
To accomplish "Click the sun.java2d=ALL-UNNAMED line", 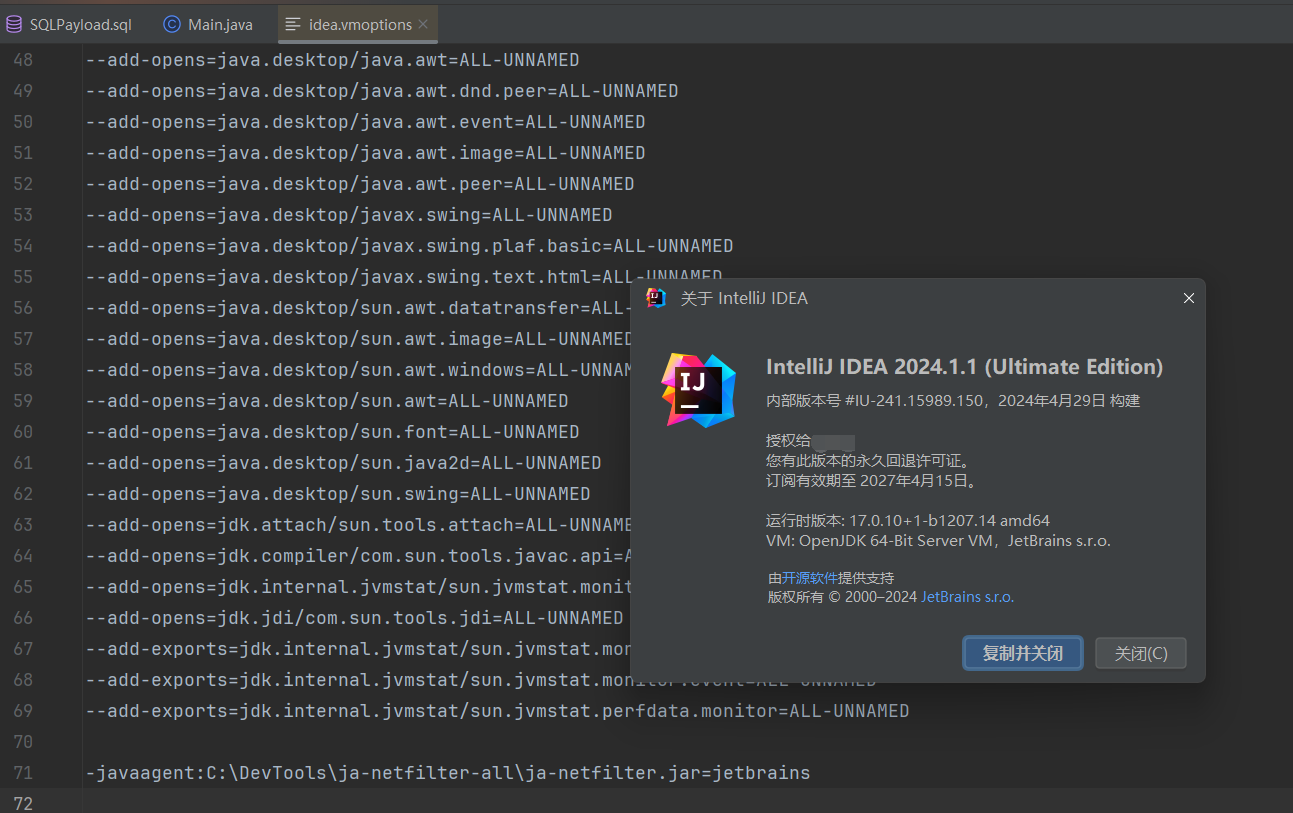I will [x=343, y=463].
